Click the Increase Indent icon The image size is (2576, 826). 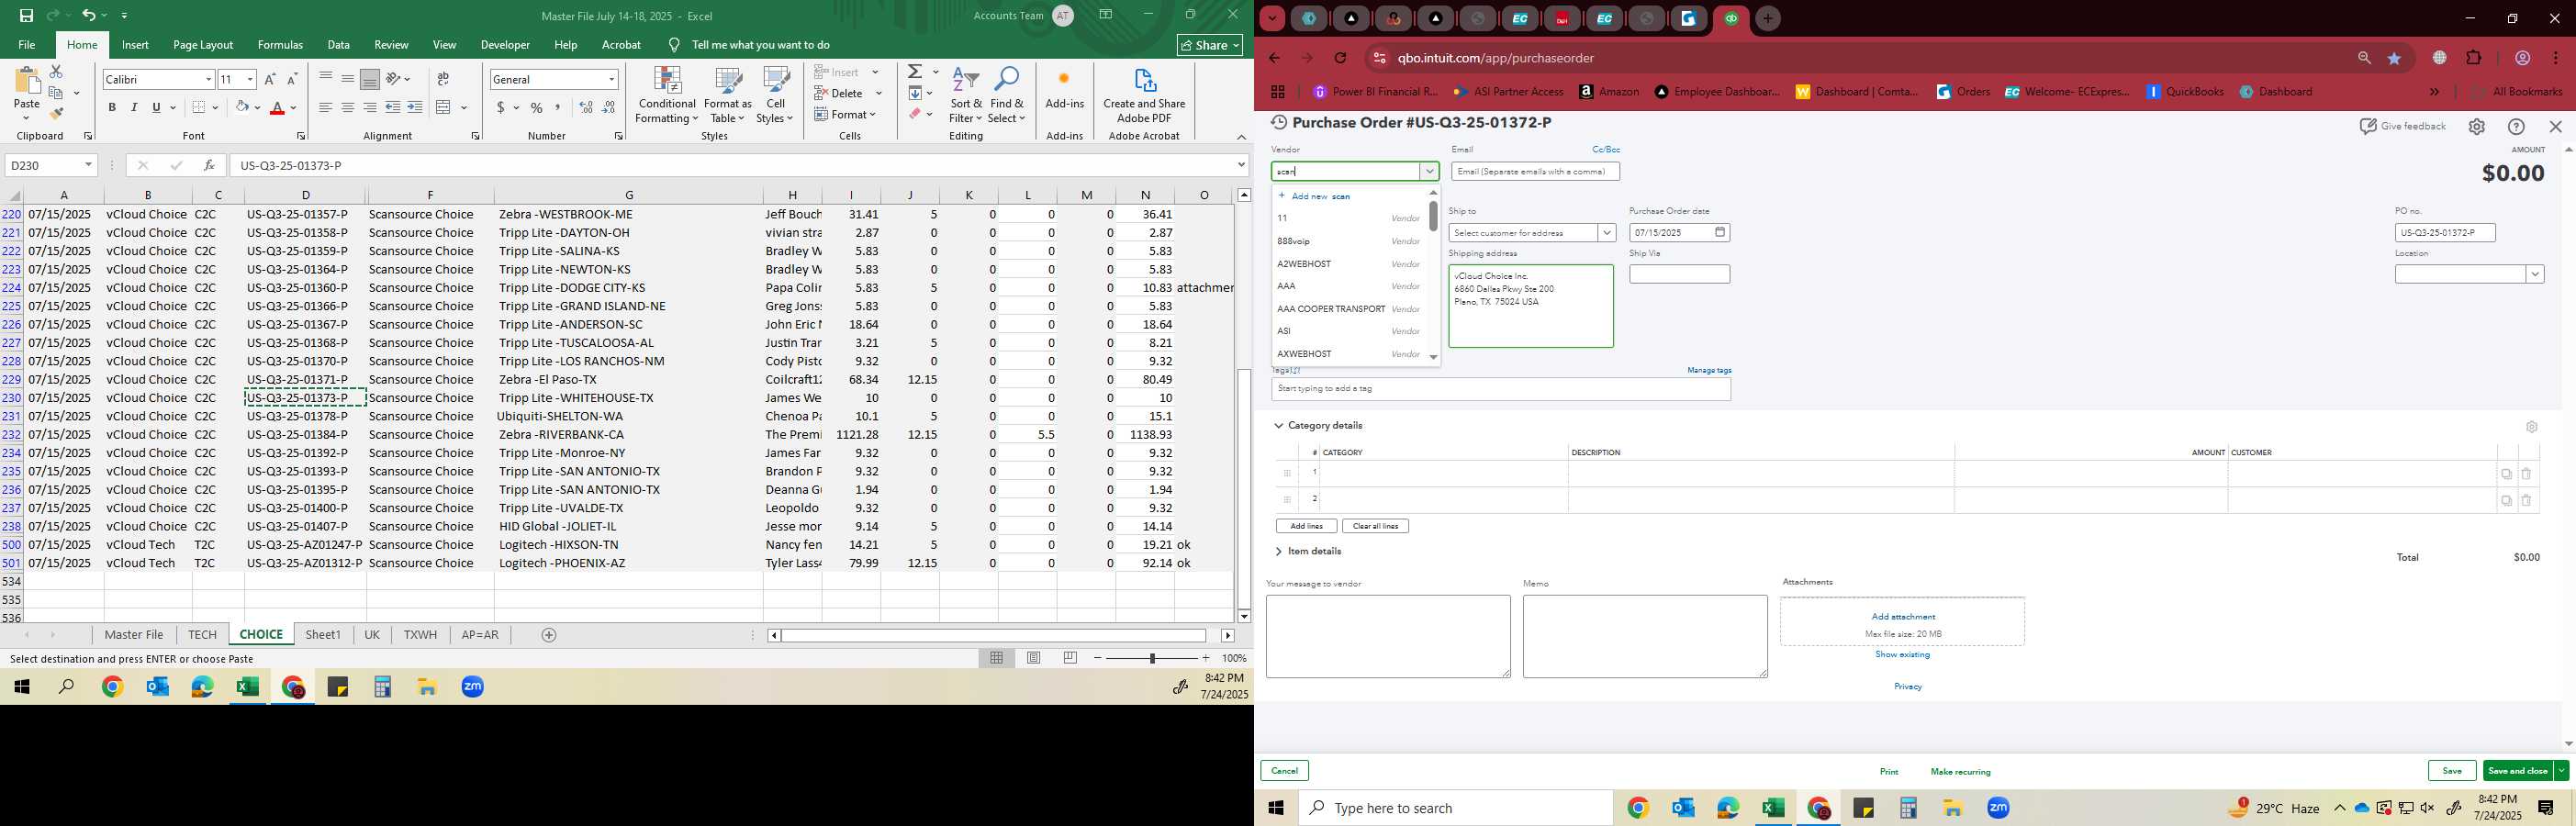click(x=415, y=107)
